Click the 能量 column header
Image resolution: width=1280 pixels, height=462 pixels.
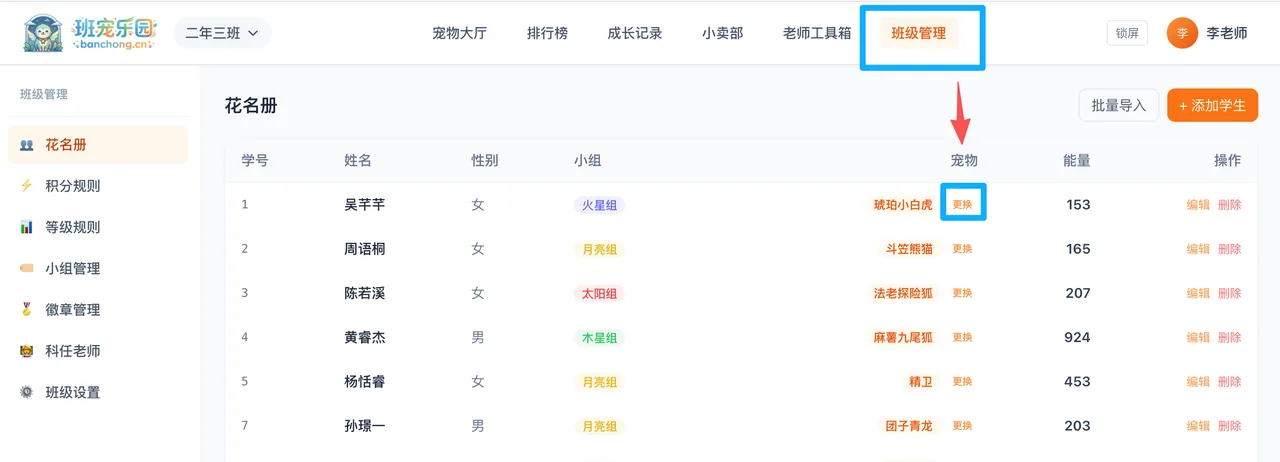[x=1077, y=160]
